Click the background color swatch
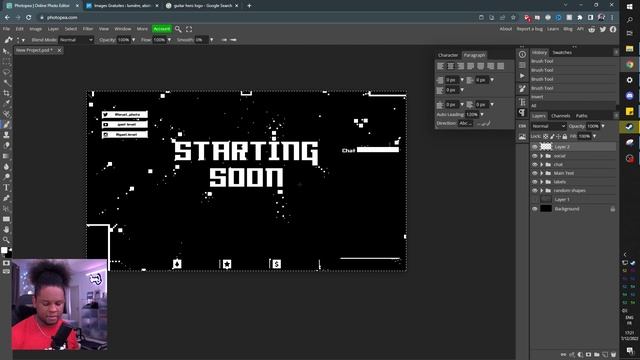This screenshot has width=640, height=360. pos(9,254)
